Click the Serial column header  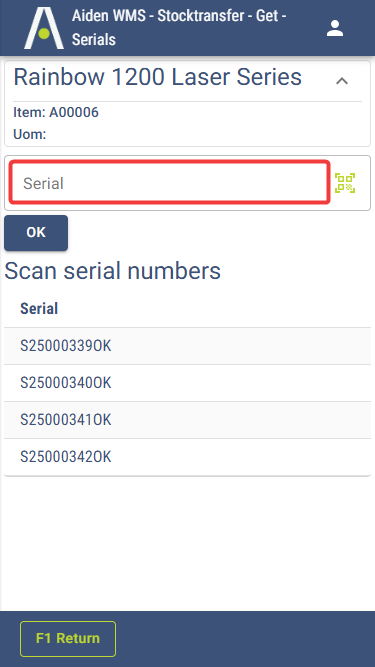(39, 308)
